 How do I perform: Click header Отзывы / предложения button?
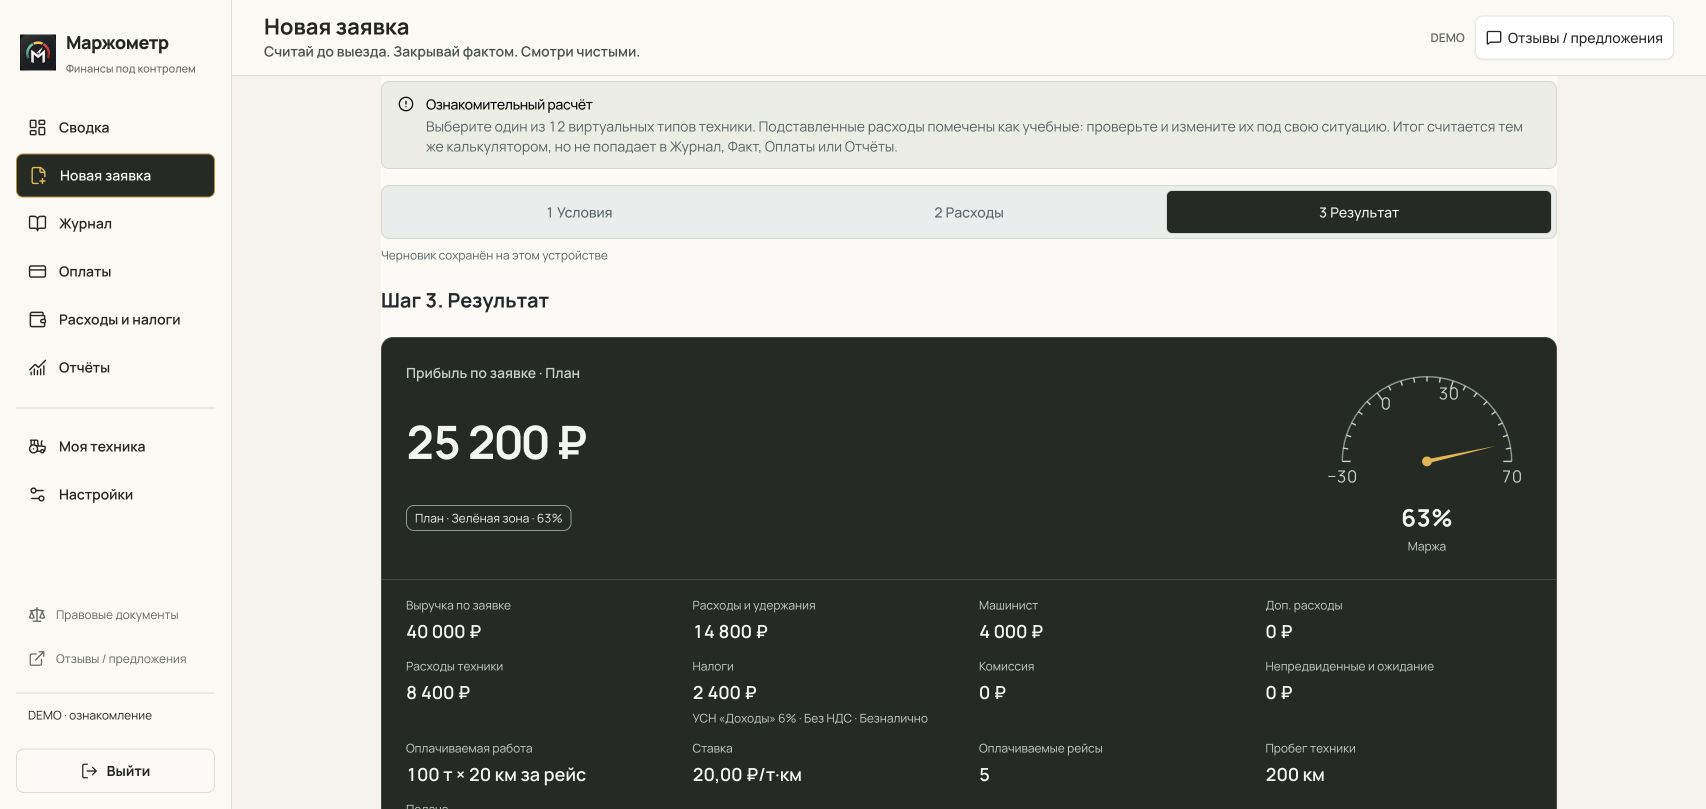click(x=1574, y=38)
